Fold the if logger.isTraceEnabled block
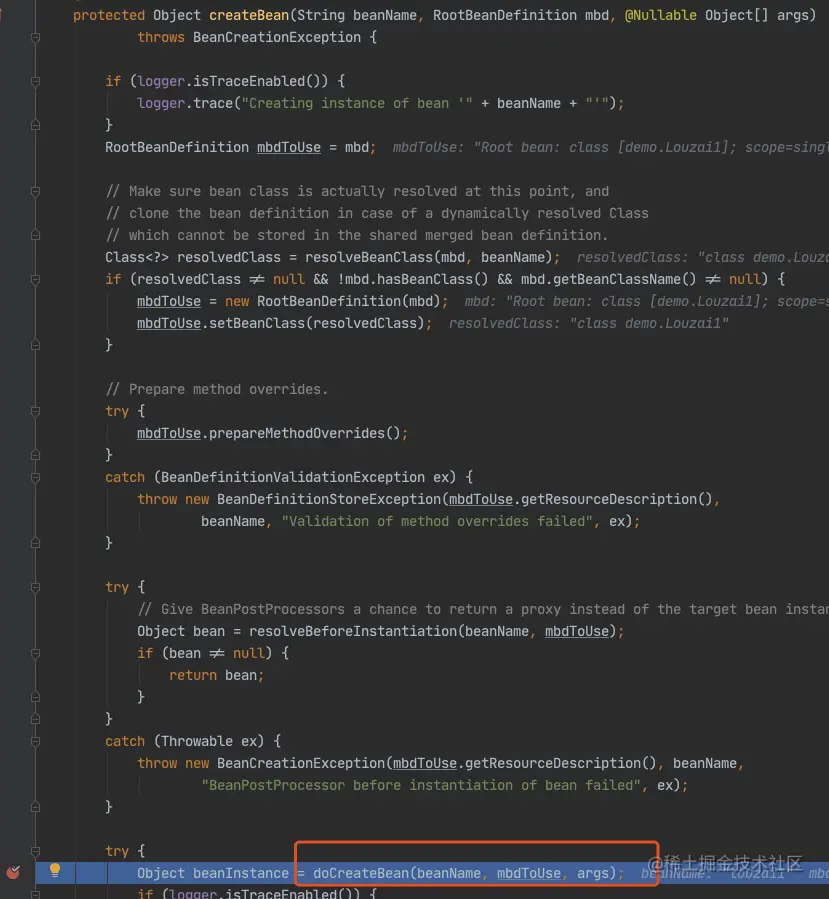The width and height of the screenshot is (829, 899). tap(35, 81)
